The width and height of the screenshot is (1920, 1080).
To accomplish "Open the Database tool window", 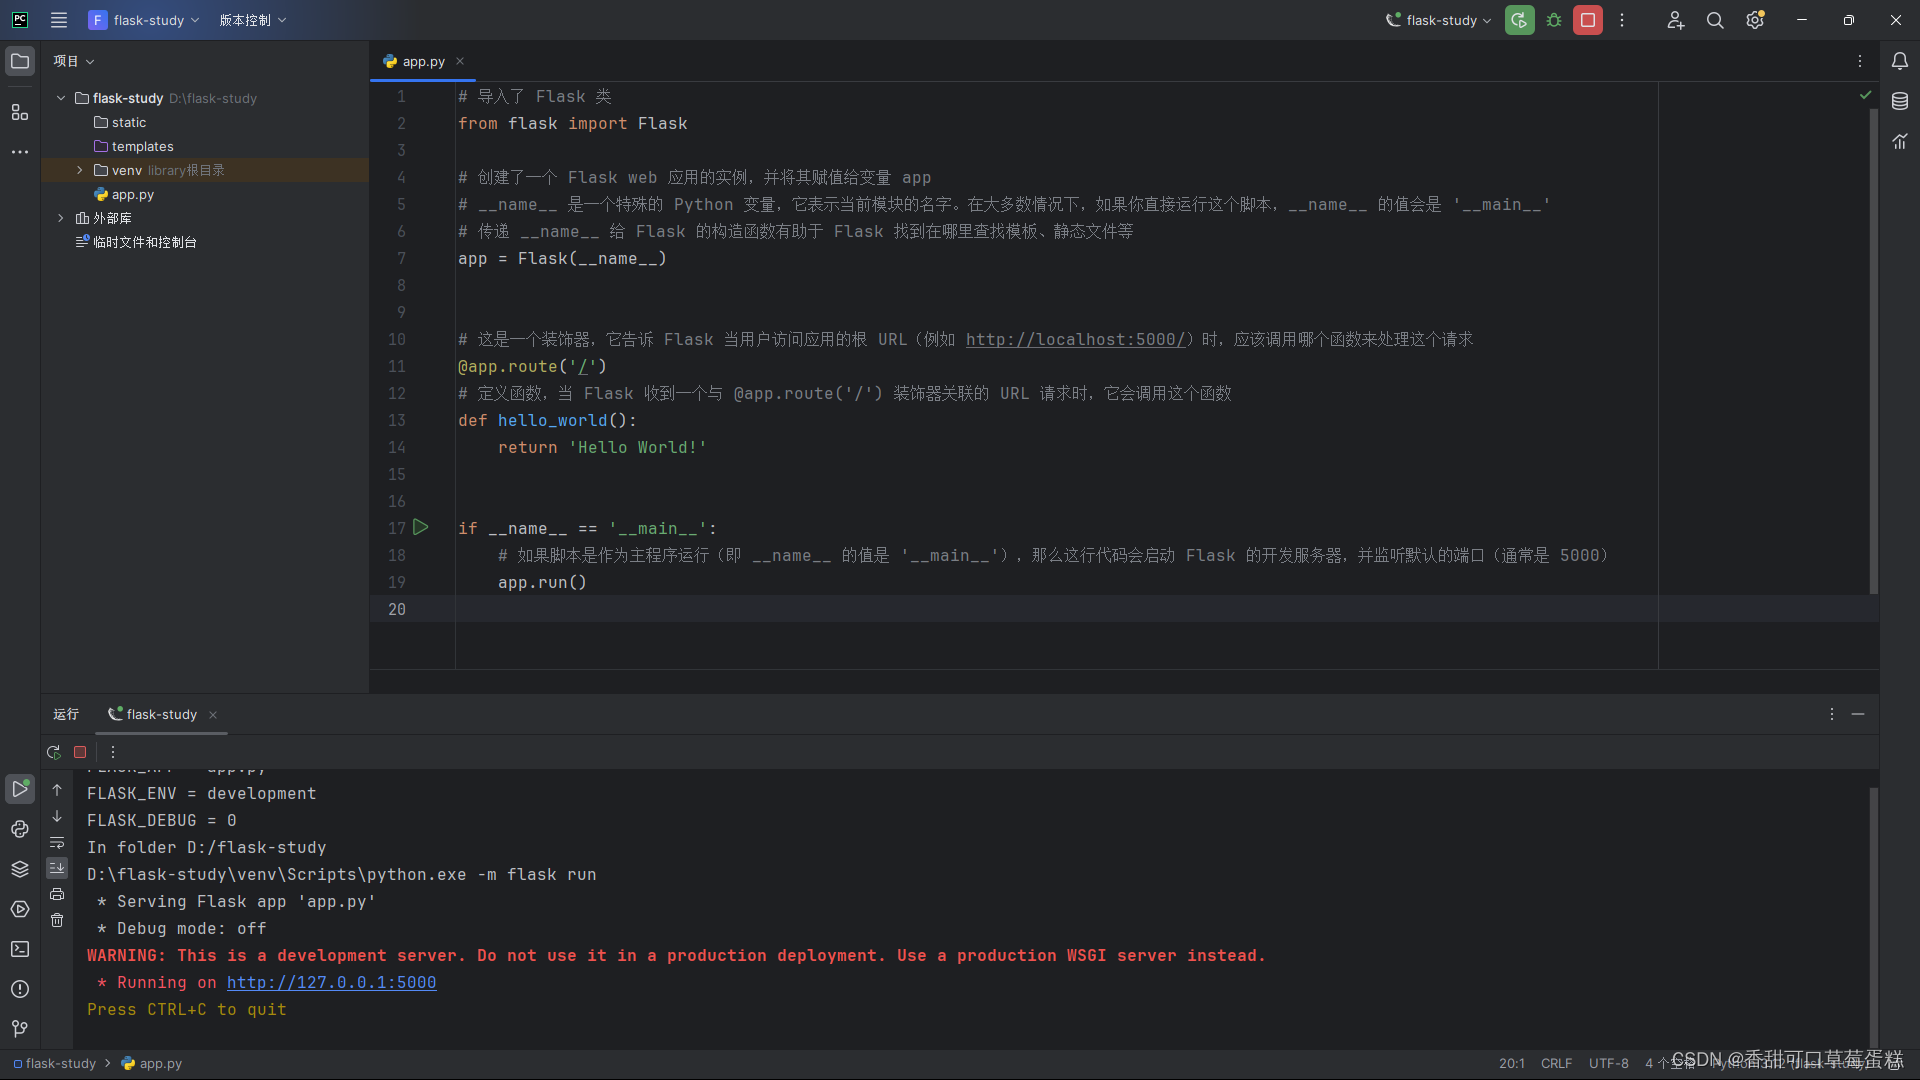I will coord(1900,101).
